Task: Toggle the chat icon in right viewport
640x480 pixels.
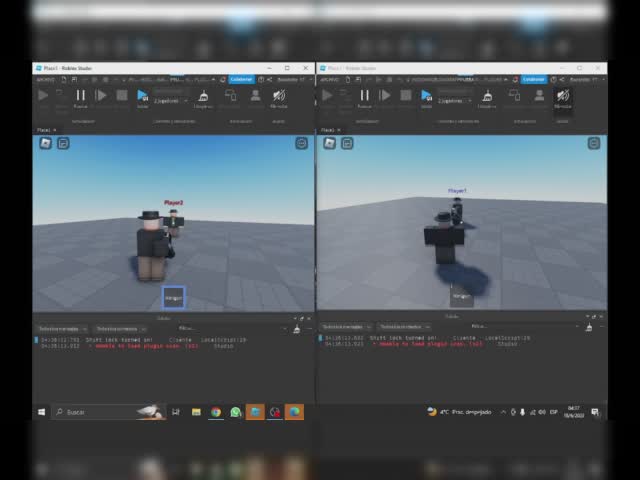Action: 347,143
